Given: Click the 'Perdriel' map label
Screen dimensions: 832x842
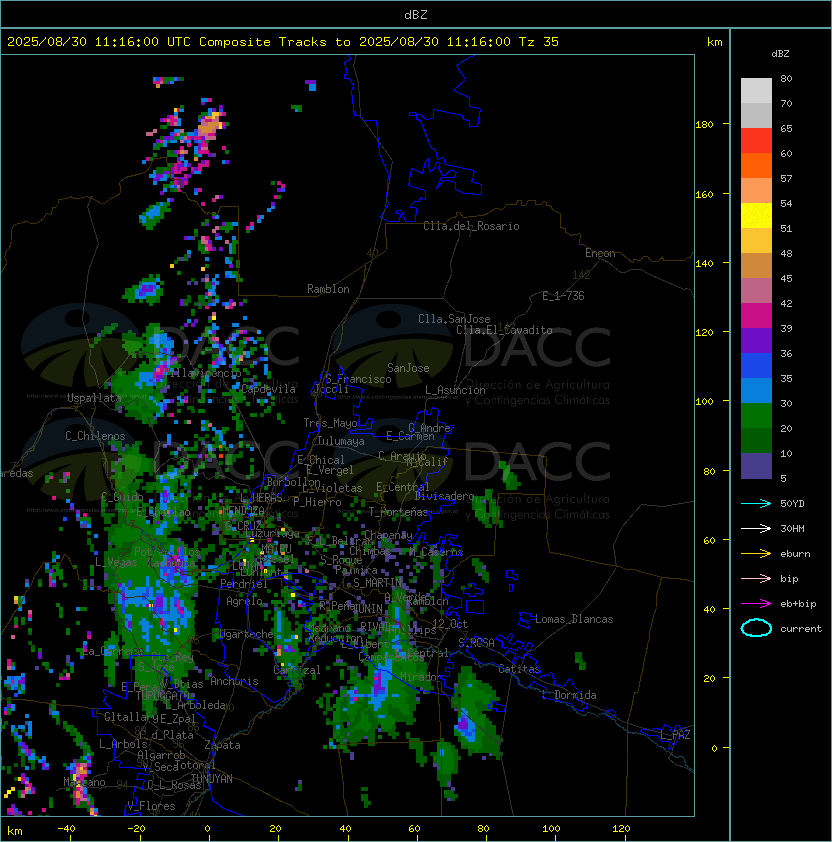Looking at the screenshot, I should (x=244, y=584).
